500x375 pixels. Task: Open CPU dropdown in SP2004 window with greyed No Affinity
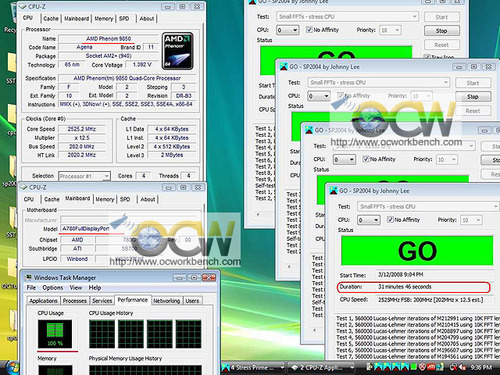(x=319, y=96)
